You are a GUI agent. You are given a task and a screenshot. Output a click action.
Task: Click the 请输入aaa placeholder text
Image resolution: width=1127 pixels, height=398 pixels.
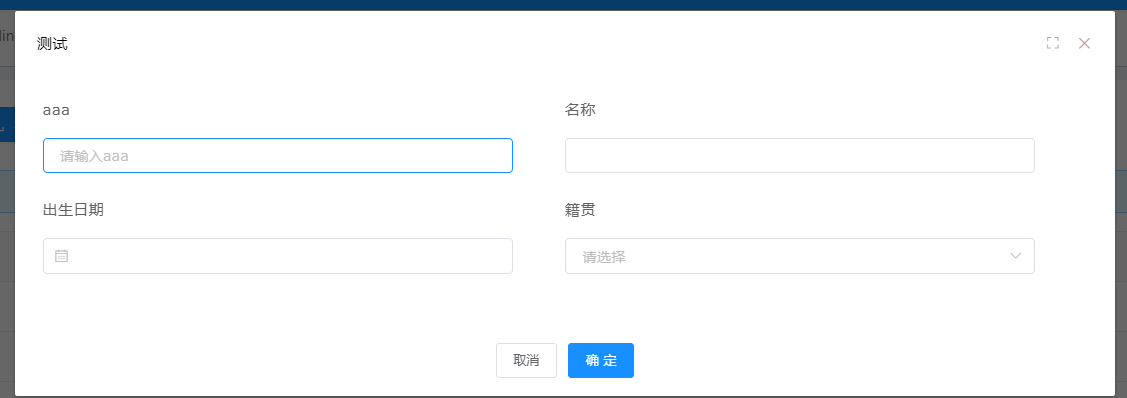[x=94, y=156]
